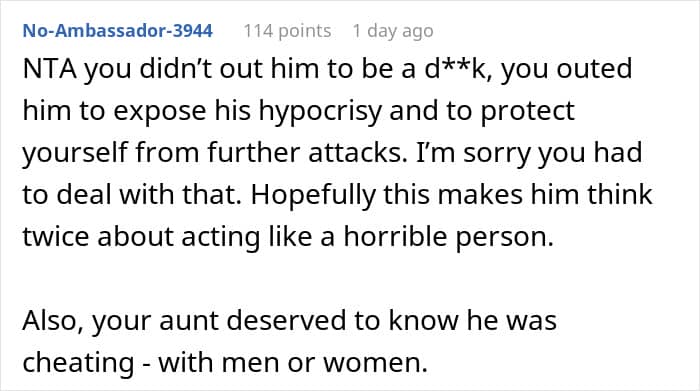Click the word NTA starting the comment
This screenshot has height=391, width=700.
coord(50,69)
